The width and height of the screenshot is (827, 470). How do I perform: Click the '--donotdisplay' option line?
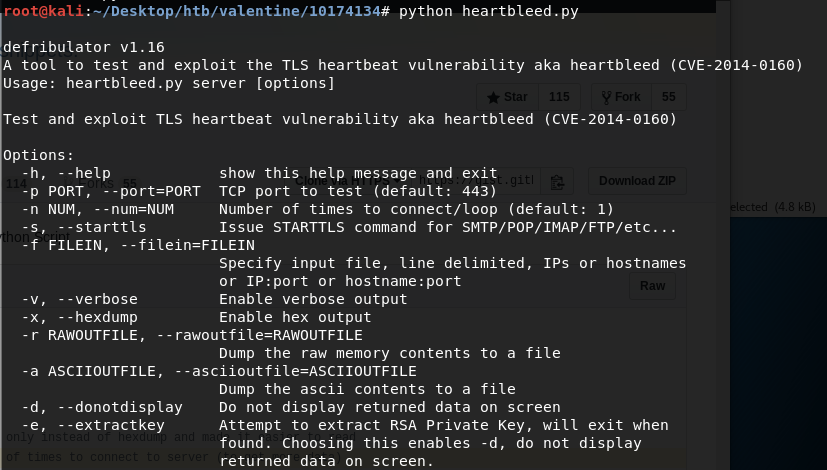(102, 407)
